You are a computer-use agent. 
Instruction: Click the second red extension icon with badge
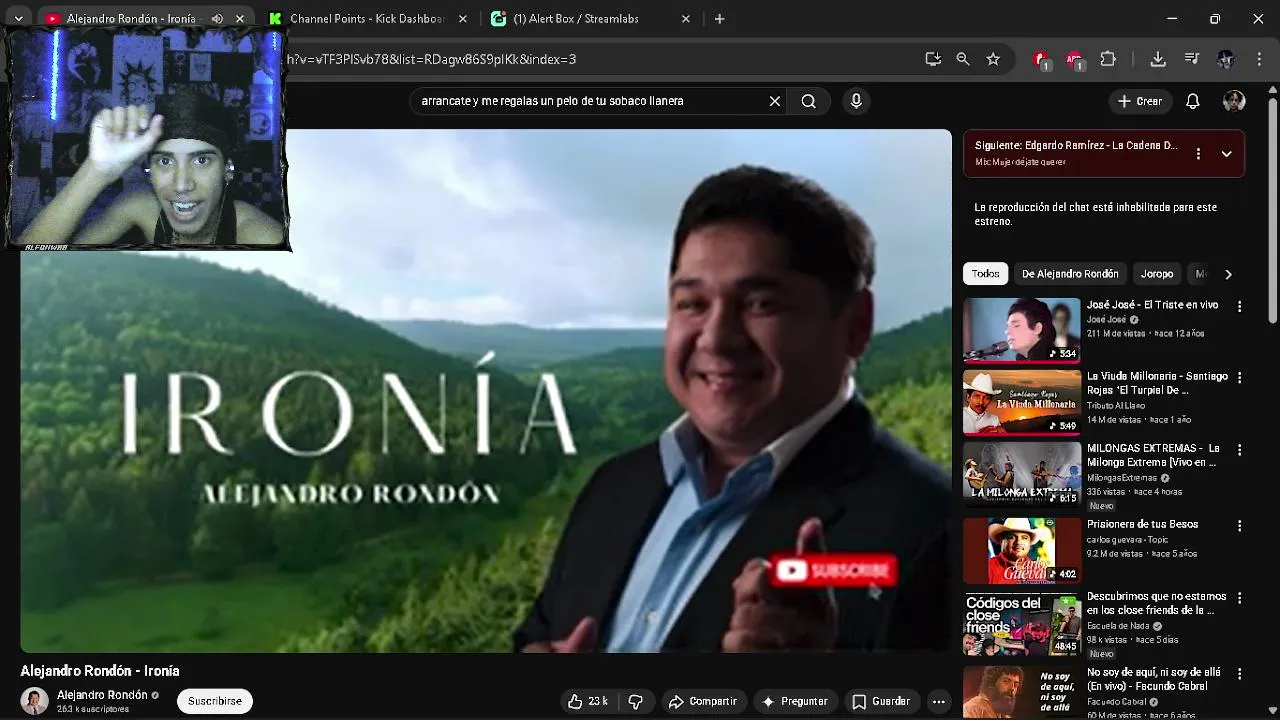(1075, 60)
